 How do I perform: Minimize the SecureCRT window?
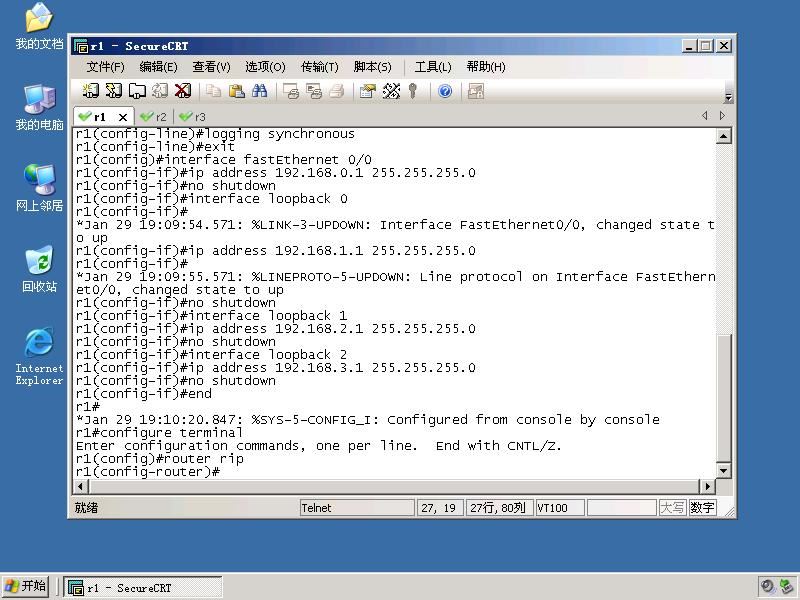[x=689, y=46]
